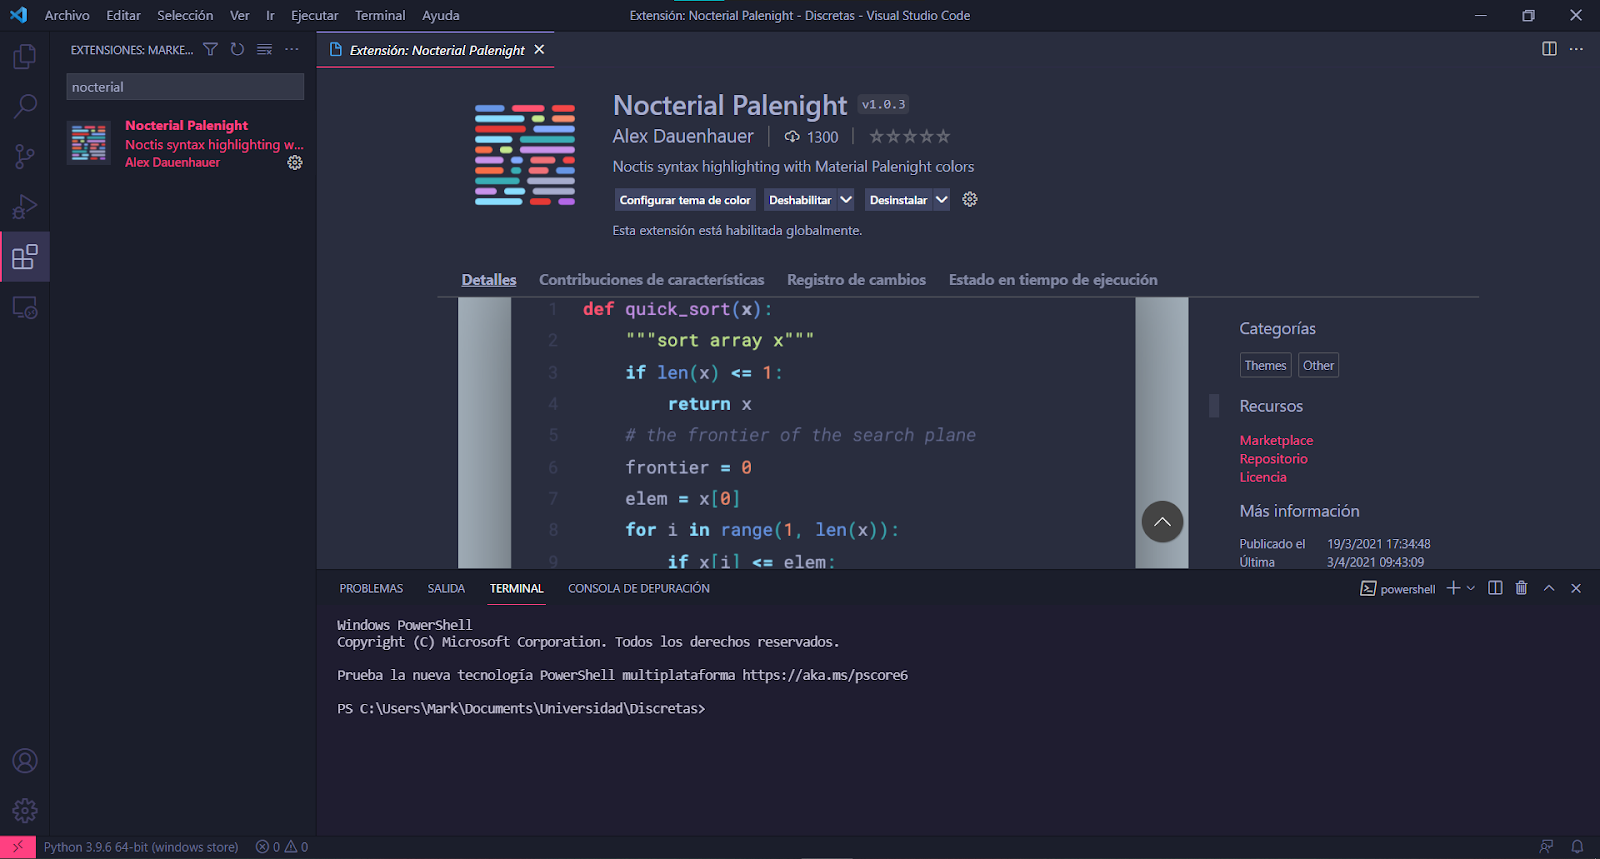Open the Search view in activity bar
The height and width of the screenshot is (859, 1600).
point(25,106)
